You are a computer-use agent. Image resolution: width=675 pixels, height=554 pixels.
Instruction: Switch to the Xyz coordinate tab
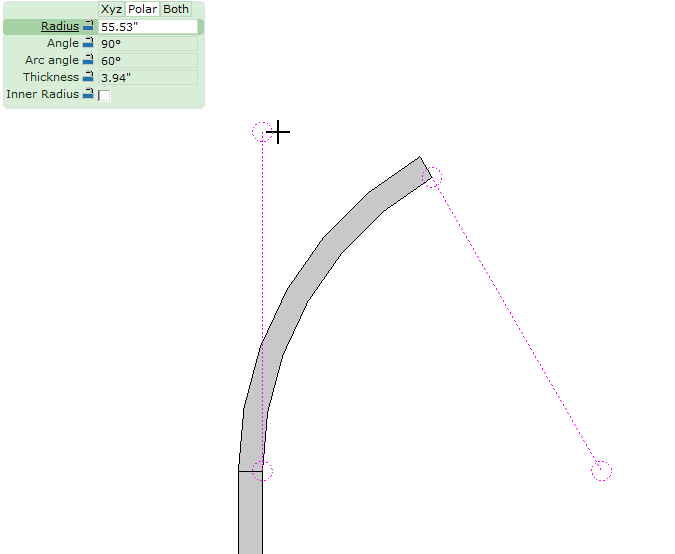111,9
